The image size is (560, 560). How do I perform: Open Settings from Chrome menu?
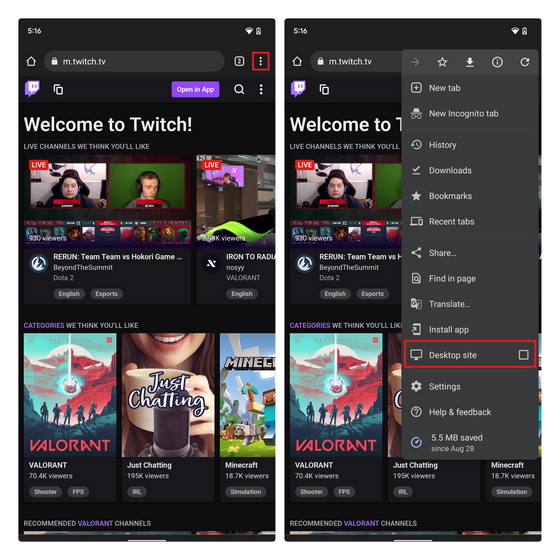(x=470, y=386)
